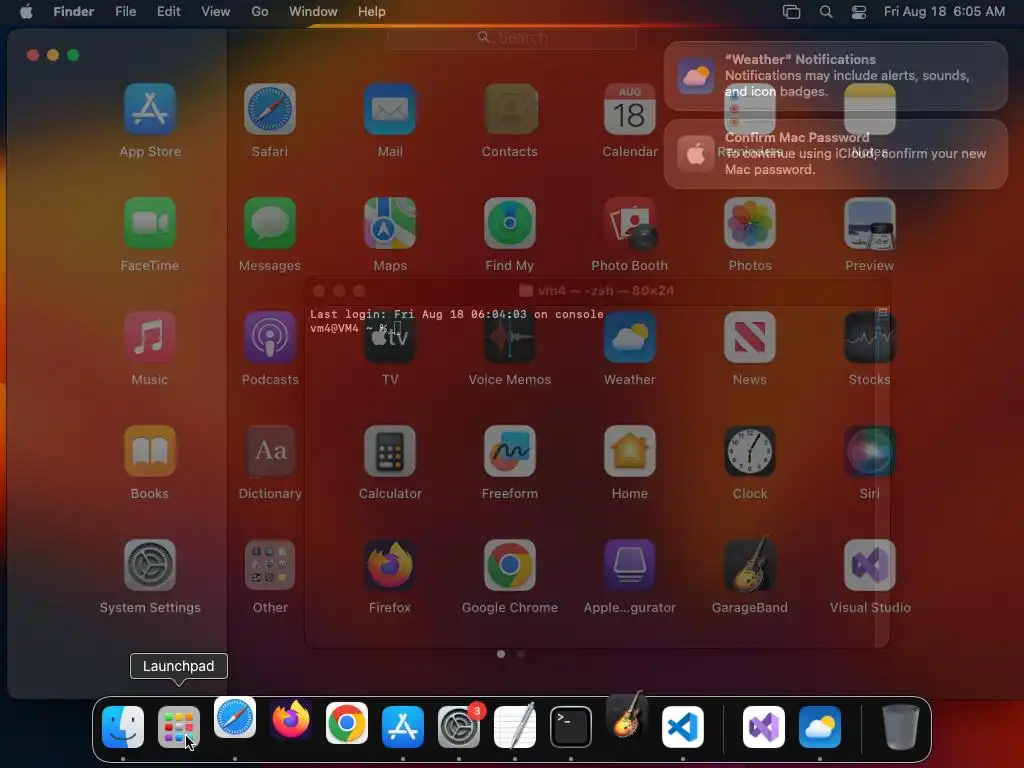The width and height of the screenshot is (1024, 768).
Task: Open Visual Studio Code from Dock
Action: click(683, 727)
